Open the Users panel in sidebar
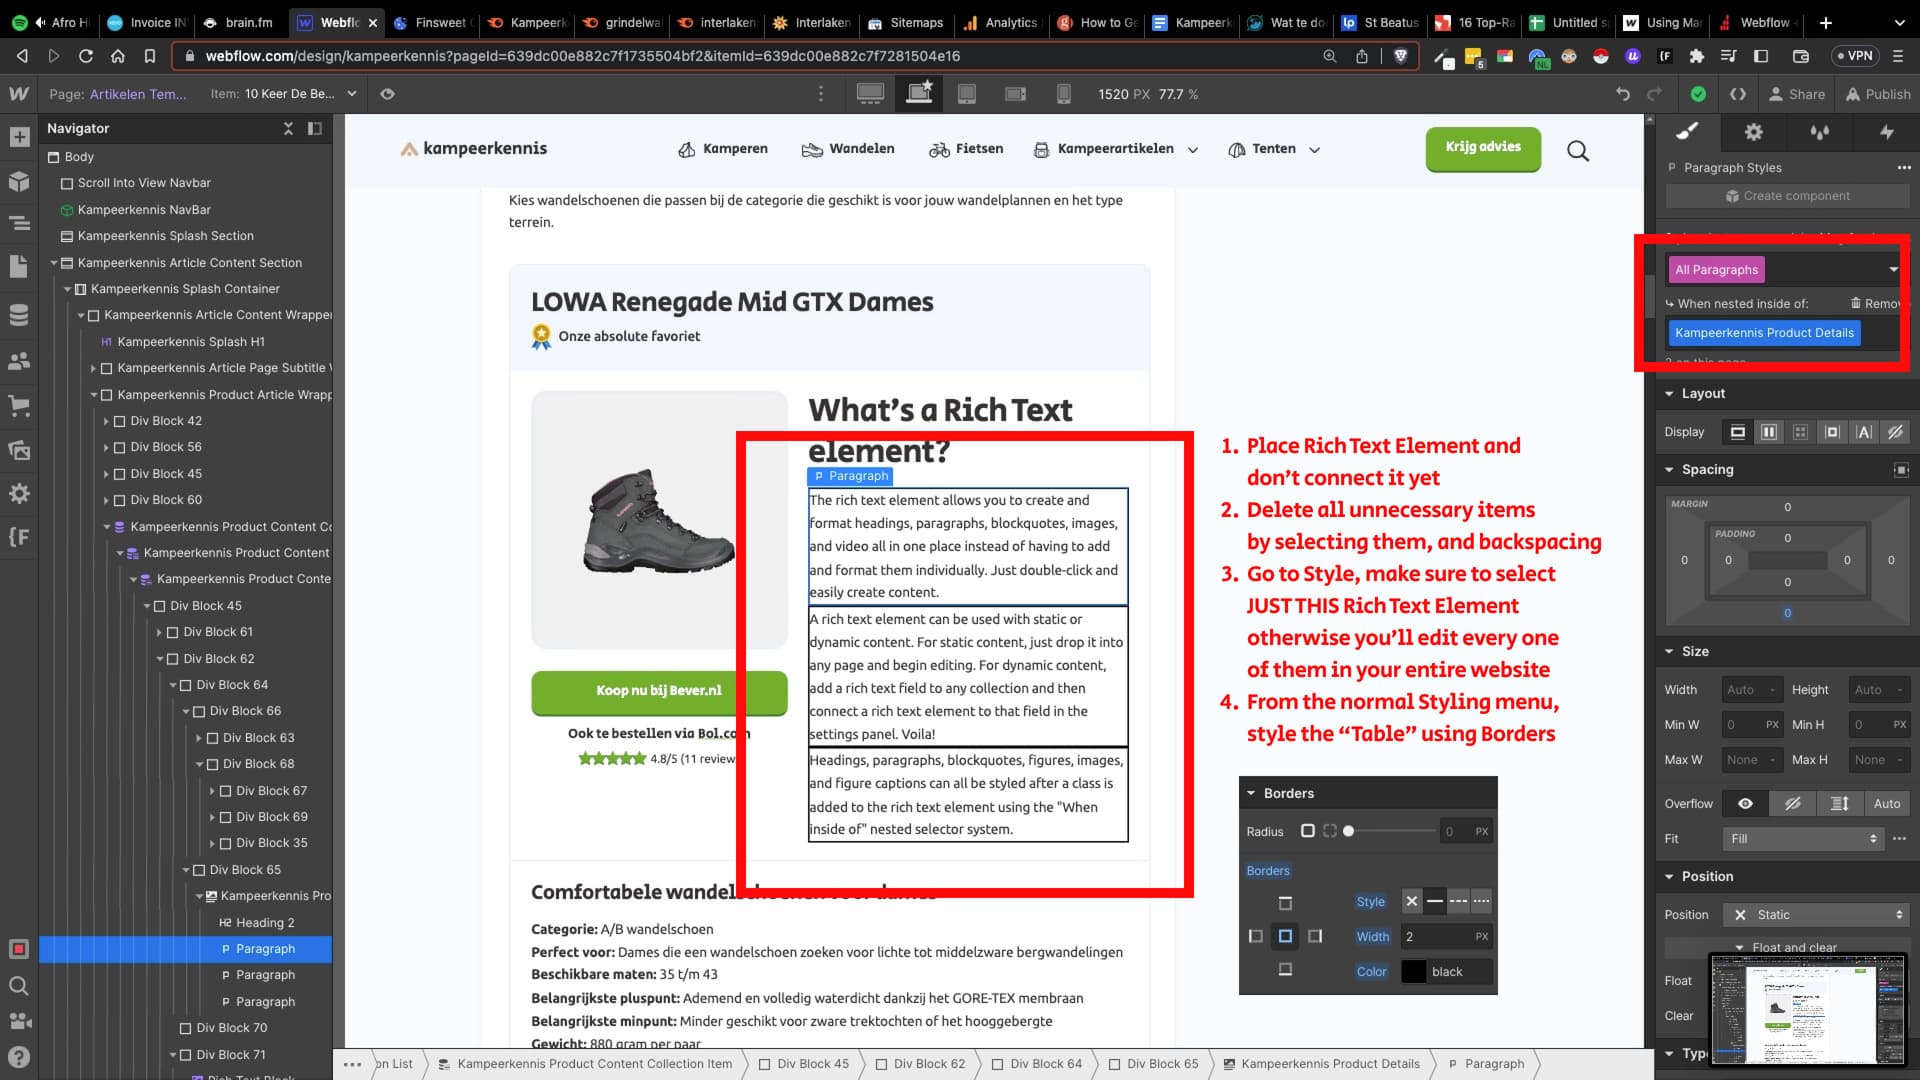Viewport: 1920px width, 1080px height. [19, 361]
